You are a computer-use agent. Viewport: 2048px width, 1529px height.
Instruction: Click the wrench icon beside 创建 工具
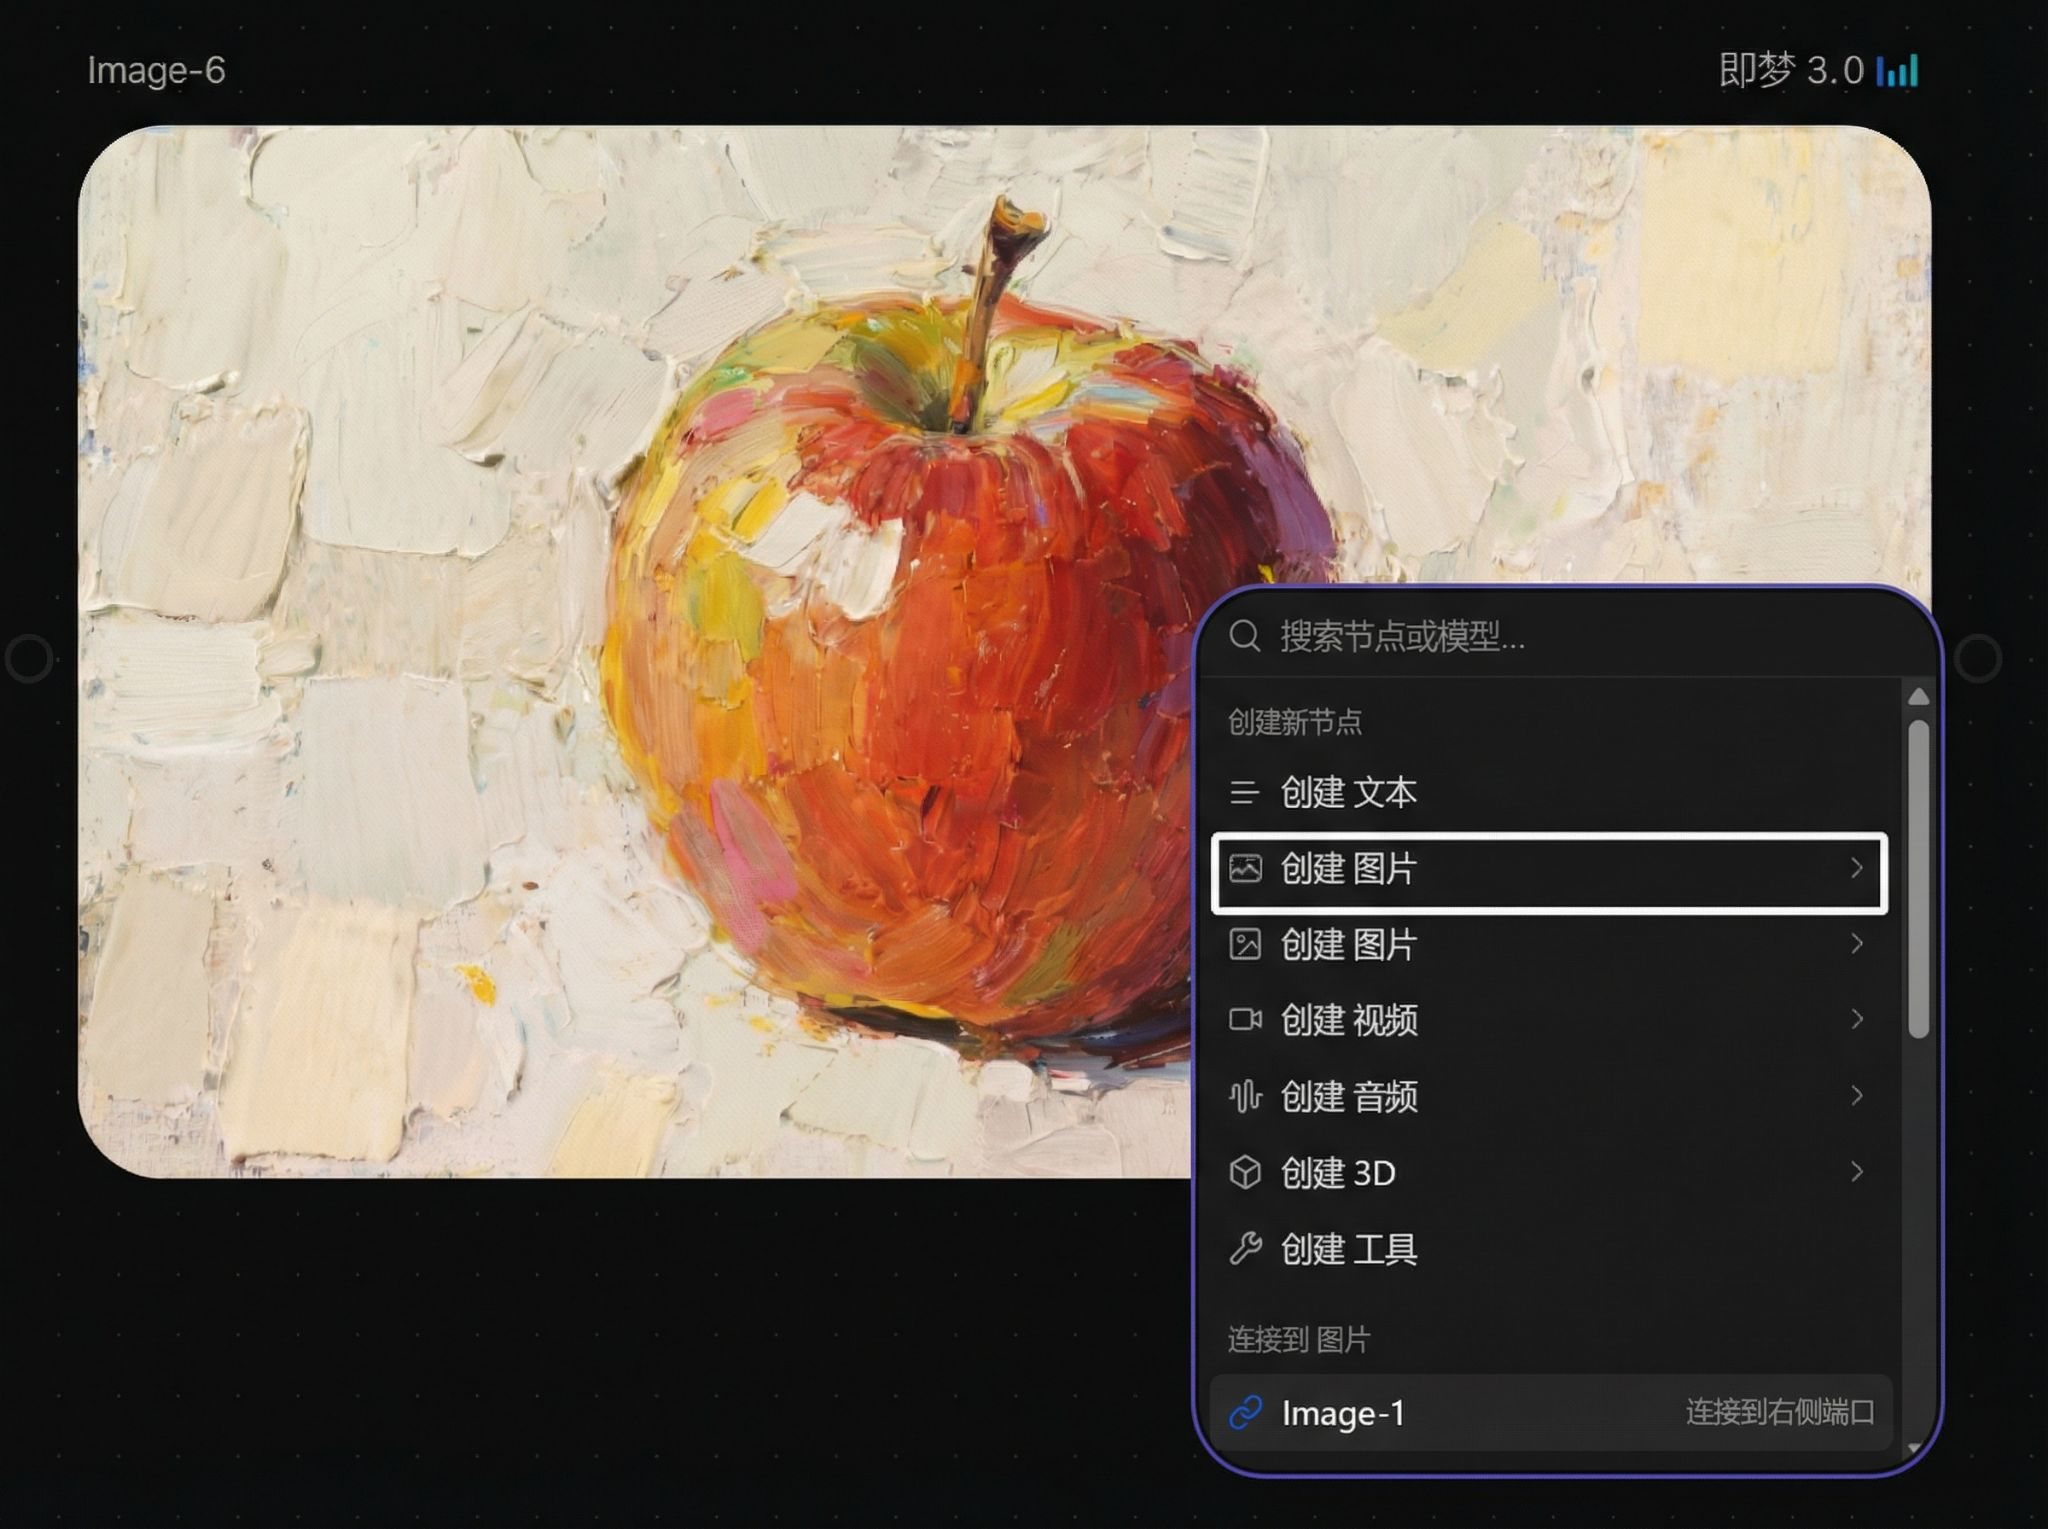(x=1244, y=1249)
